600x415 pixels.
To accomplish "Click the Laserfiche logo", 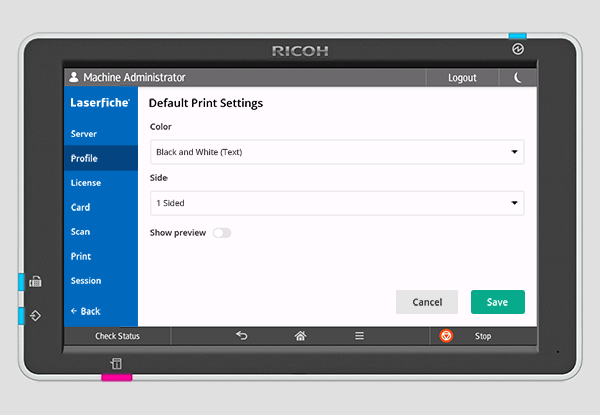I will (x=100, y=103).
